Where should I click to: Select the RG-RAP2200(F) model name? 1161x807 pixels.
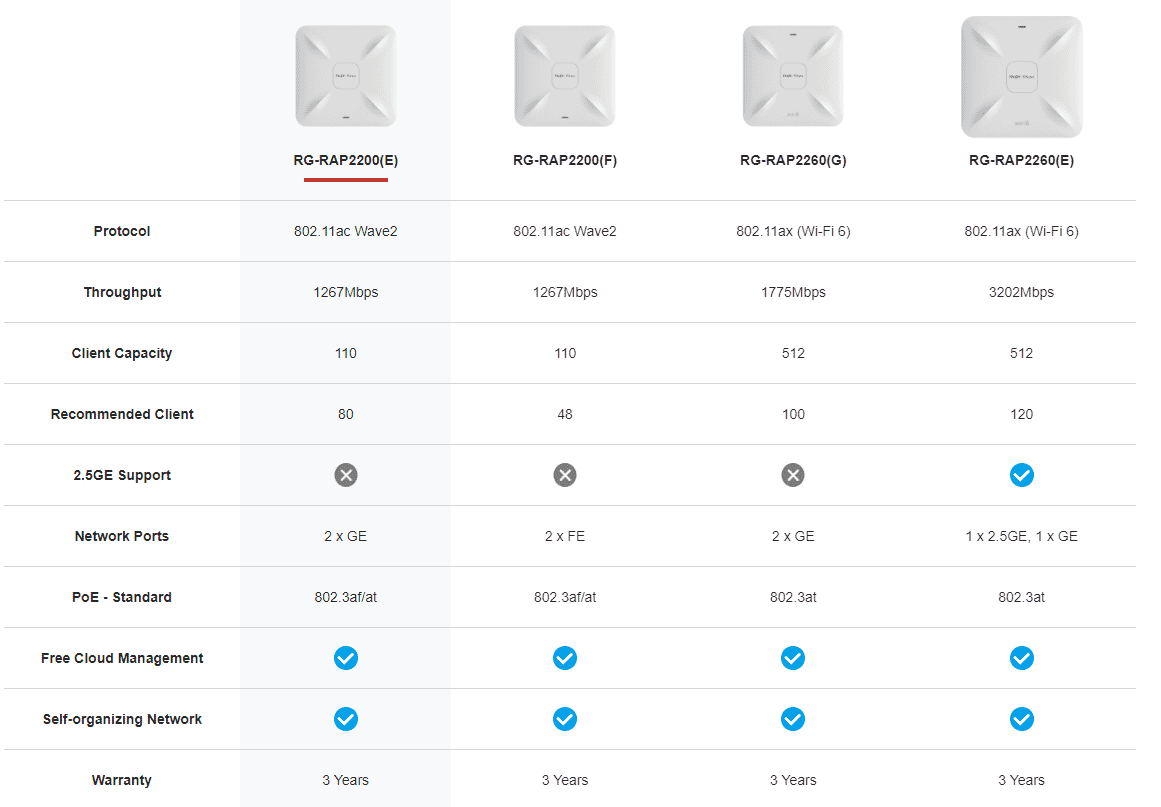click(x=564, y=160)
